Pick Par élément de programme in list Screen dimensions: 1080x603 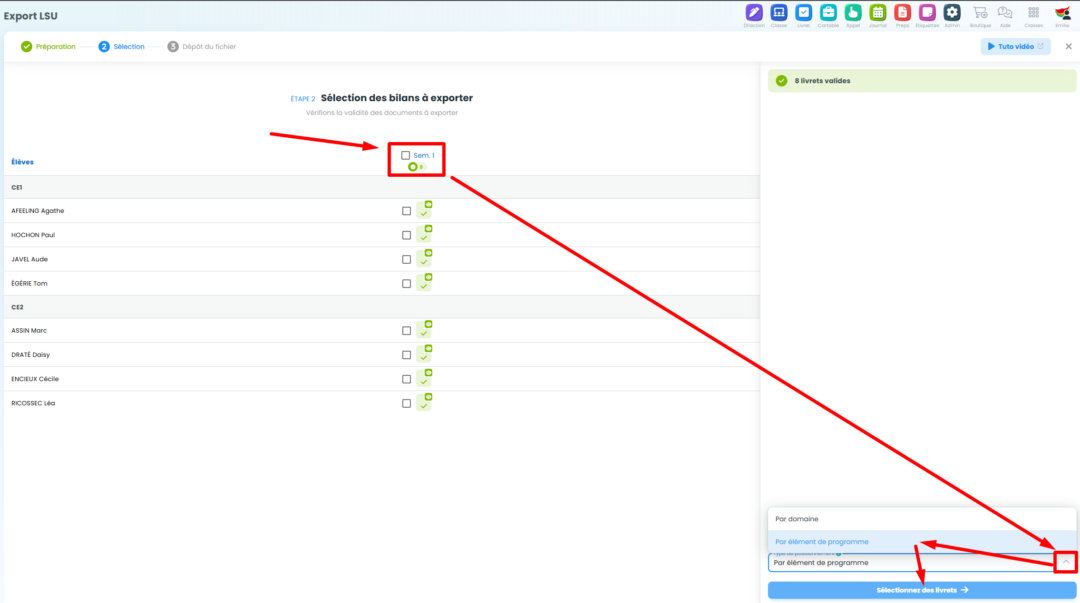822,542
